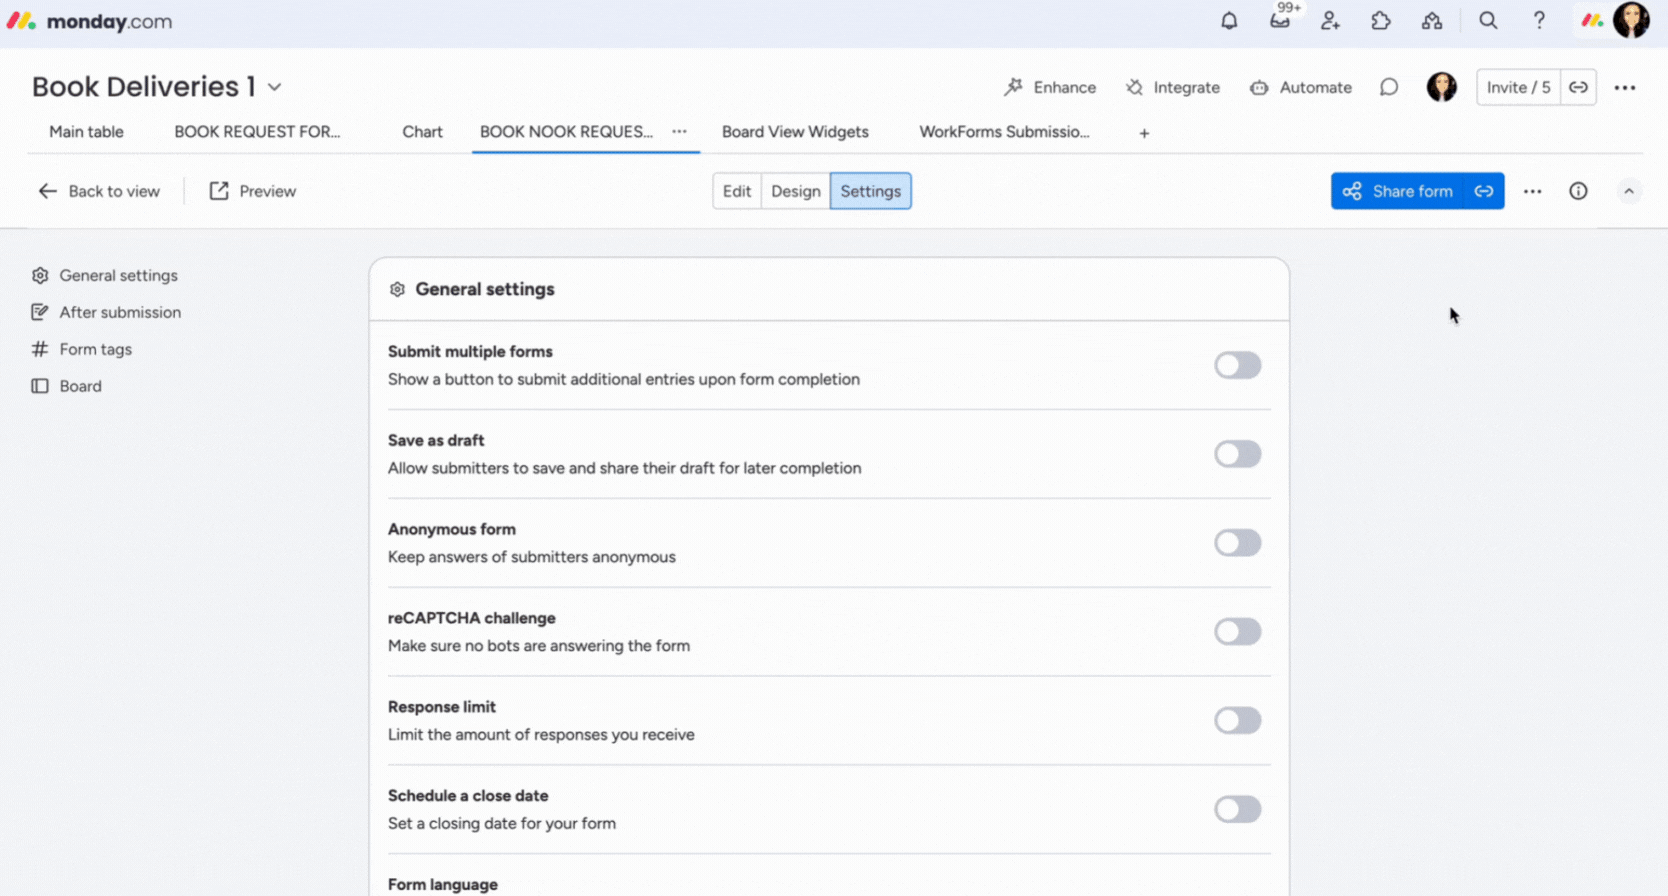Open Form tags in sidebar
1668x896 pixels.
tap(82, 349)
